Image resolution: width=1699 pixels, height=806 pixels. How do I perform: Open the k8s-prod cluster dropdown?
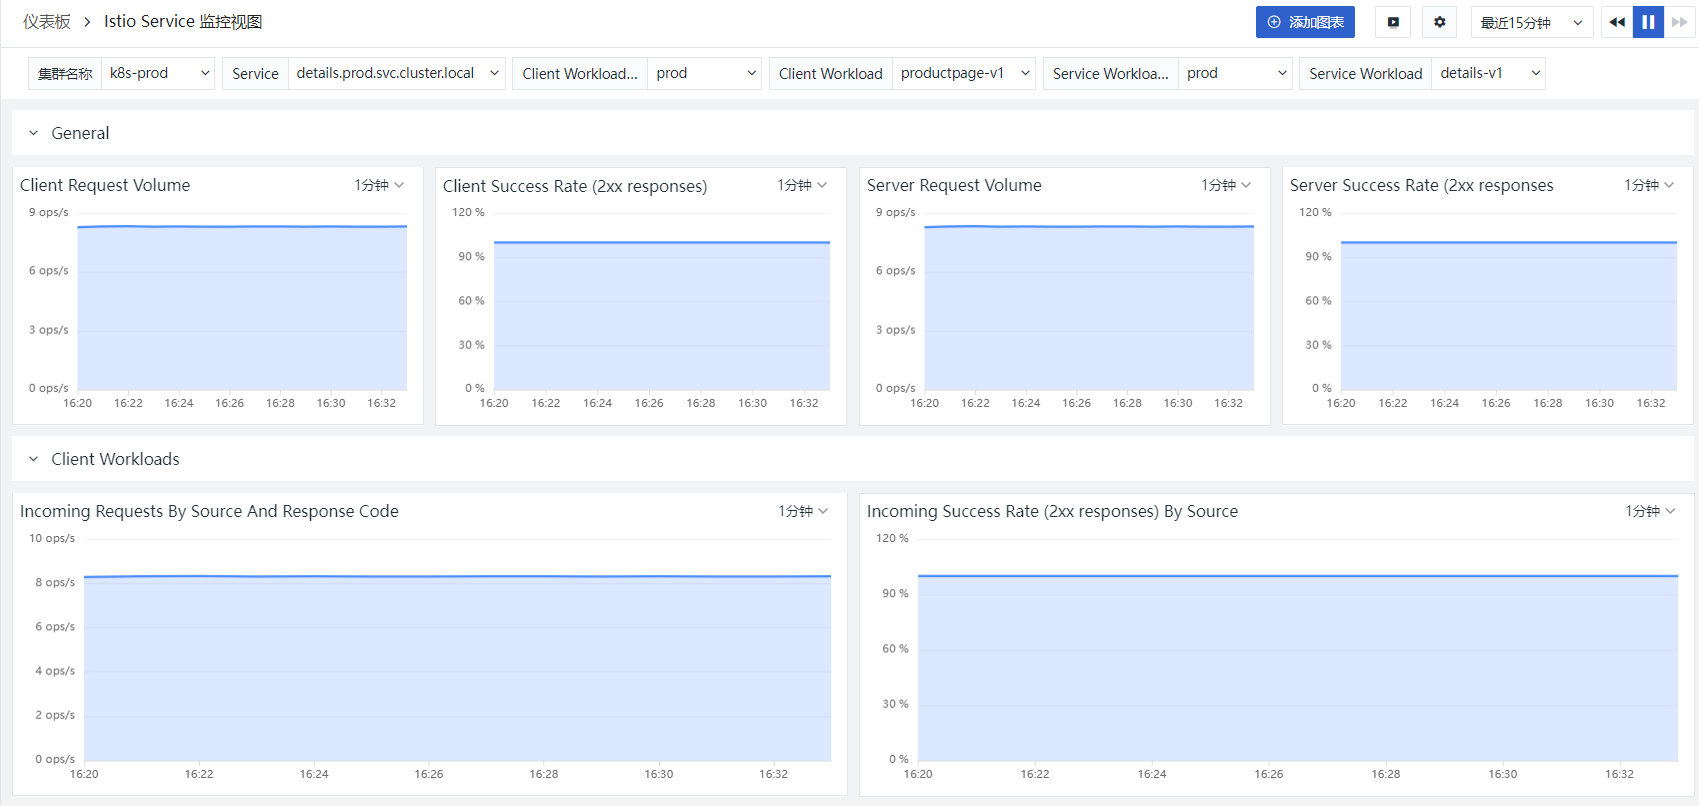[x=158, y=73]
